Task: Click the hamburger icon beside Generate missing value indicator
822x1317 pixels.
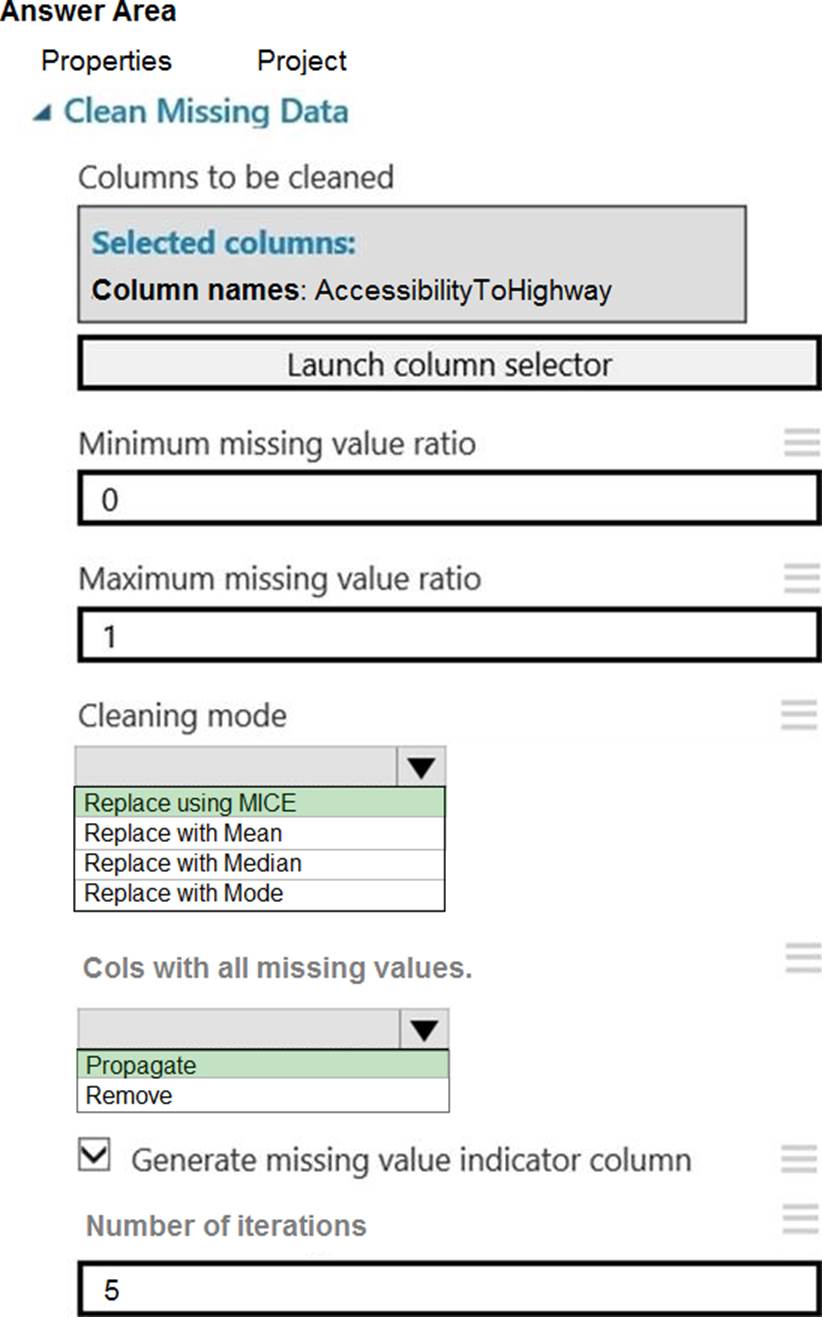Action: click(x=799, y=1159)
